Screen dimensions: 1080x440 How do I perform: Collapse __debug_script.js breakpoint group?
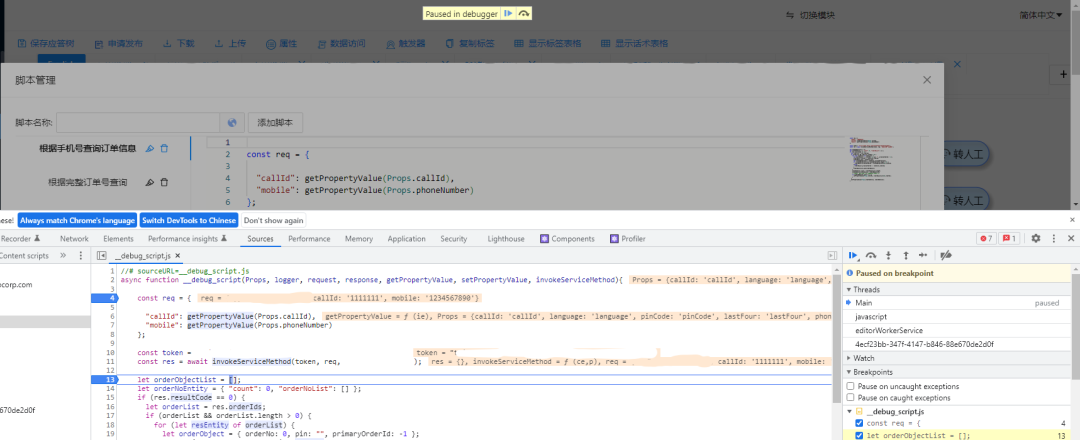click(851, 411)
